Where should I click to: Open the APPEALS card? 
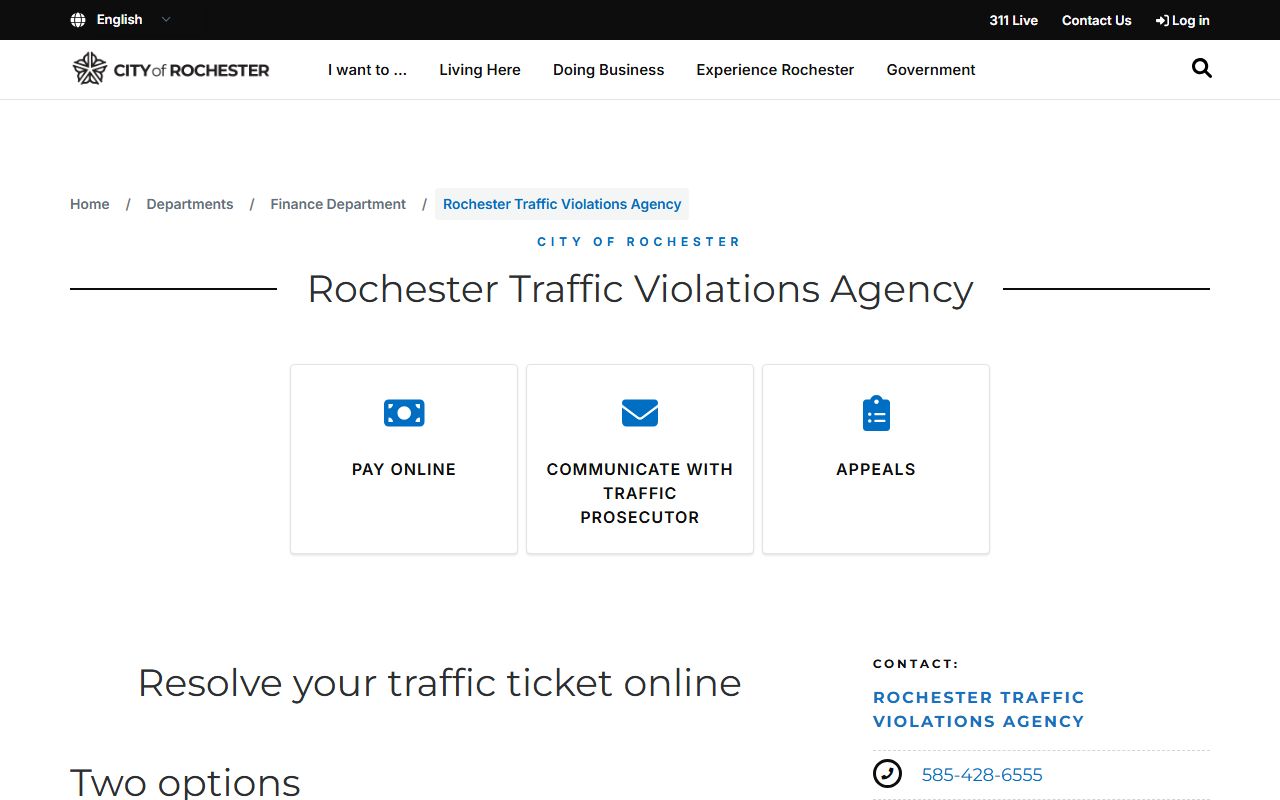pos(876,459)
